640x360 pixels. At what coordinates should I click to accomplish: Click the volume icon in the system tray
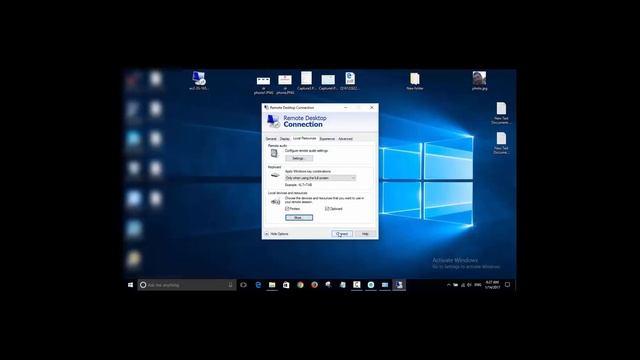(469, 285)
